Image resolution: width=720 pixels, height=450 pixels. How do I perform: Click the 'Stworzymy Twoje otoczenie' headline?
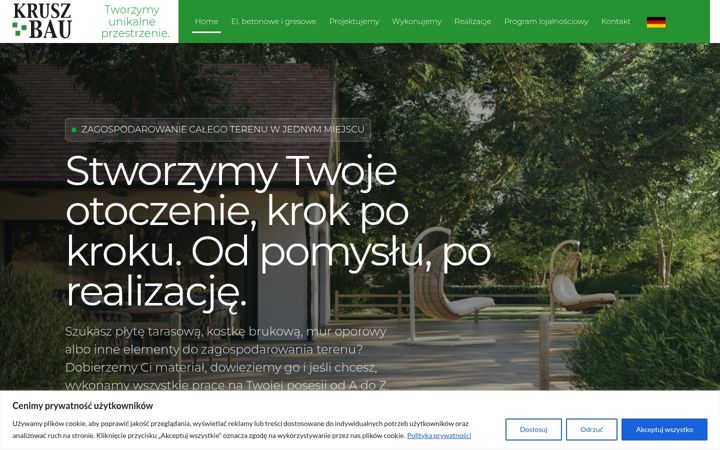click(278, 231)
